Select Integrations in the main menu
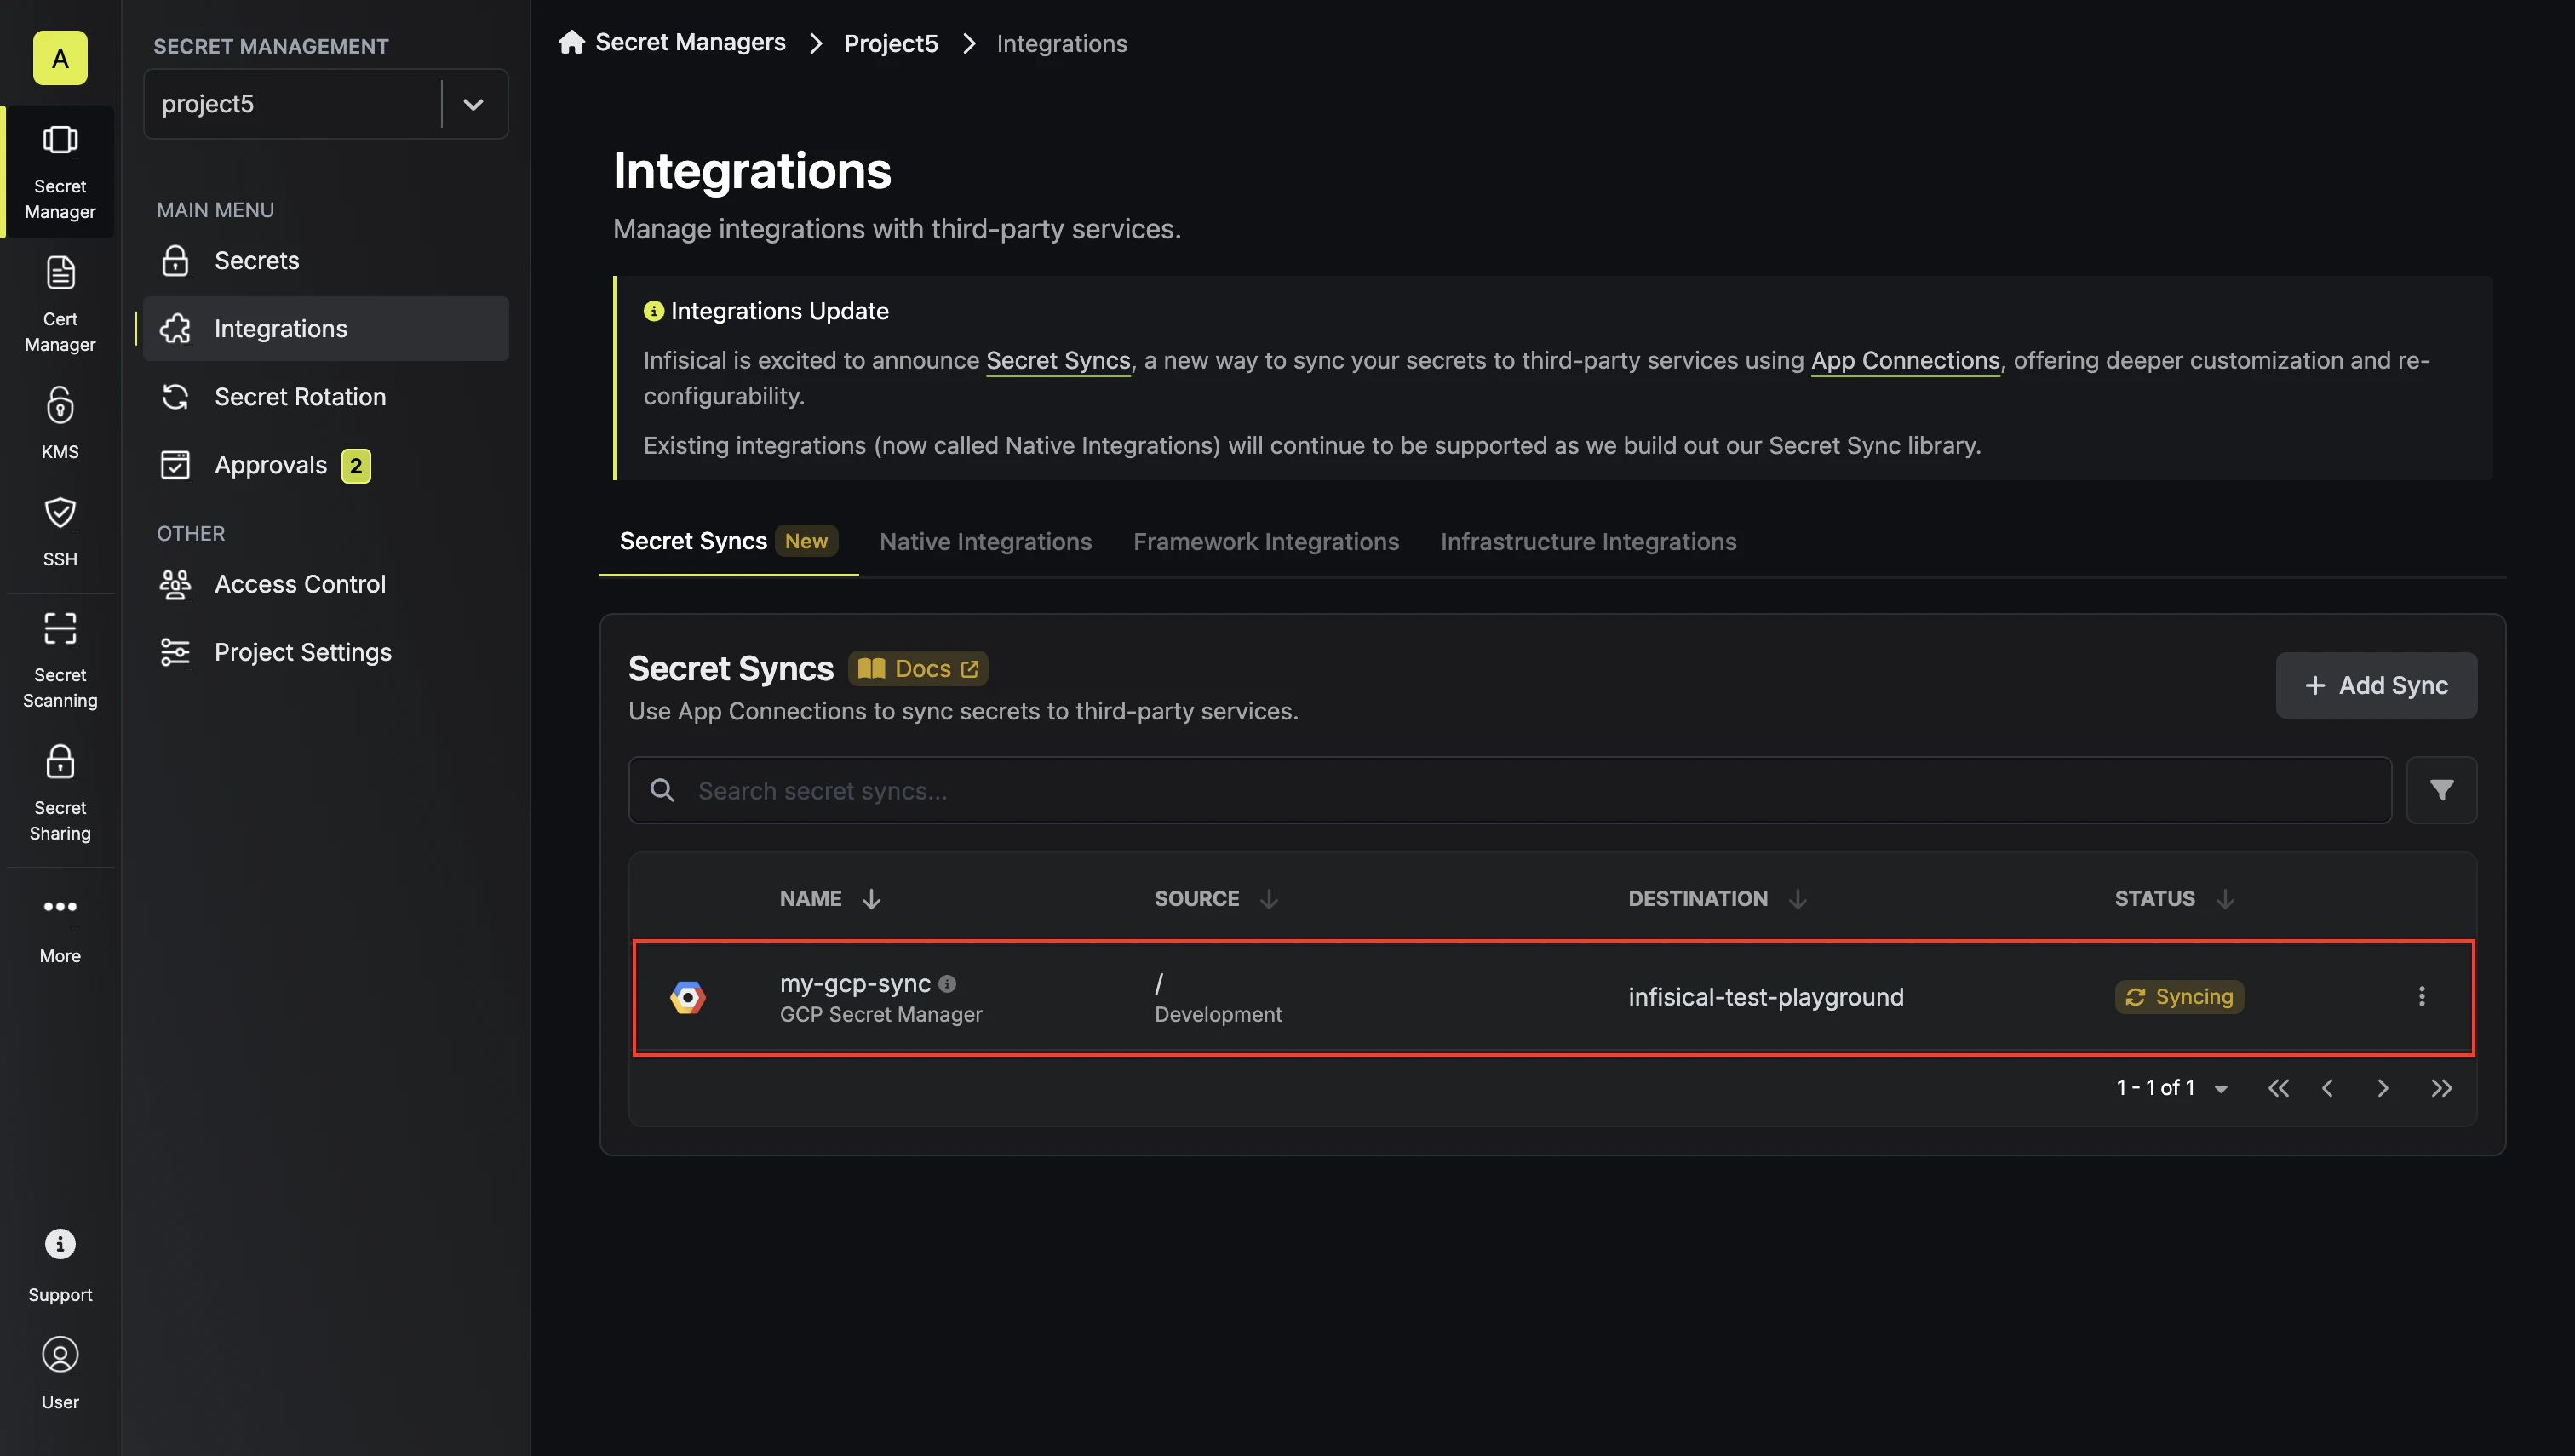Viewport: 2575px width, 1456px height. click(x=326, y=329)
